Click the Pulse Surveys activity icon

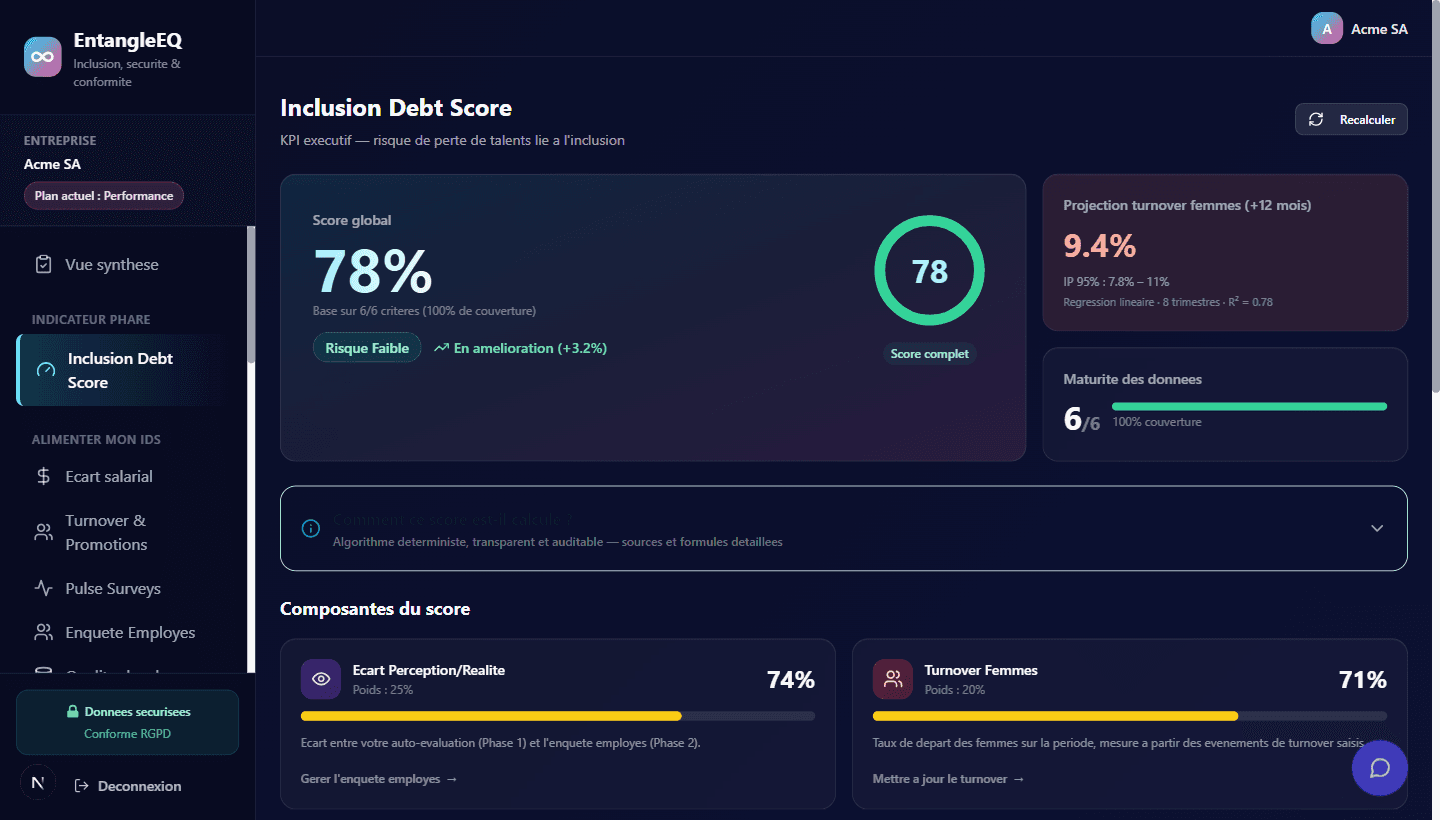[43, 589]
